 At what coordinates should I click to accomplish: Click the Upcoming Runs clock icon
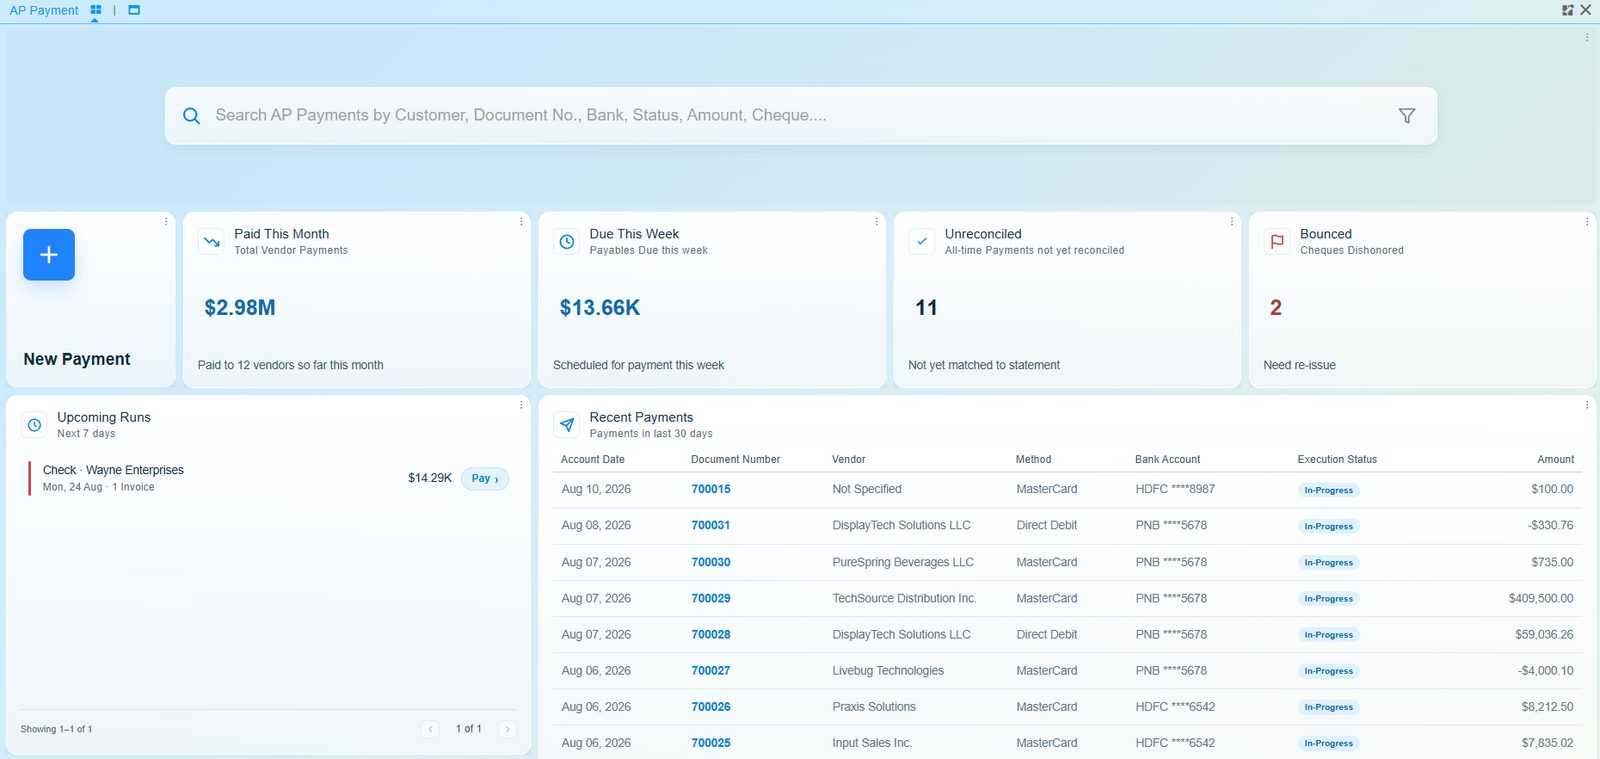click(x=34, y=425)
